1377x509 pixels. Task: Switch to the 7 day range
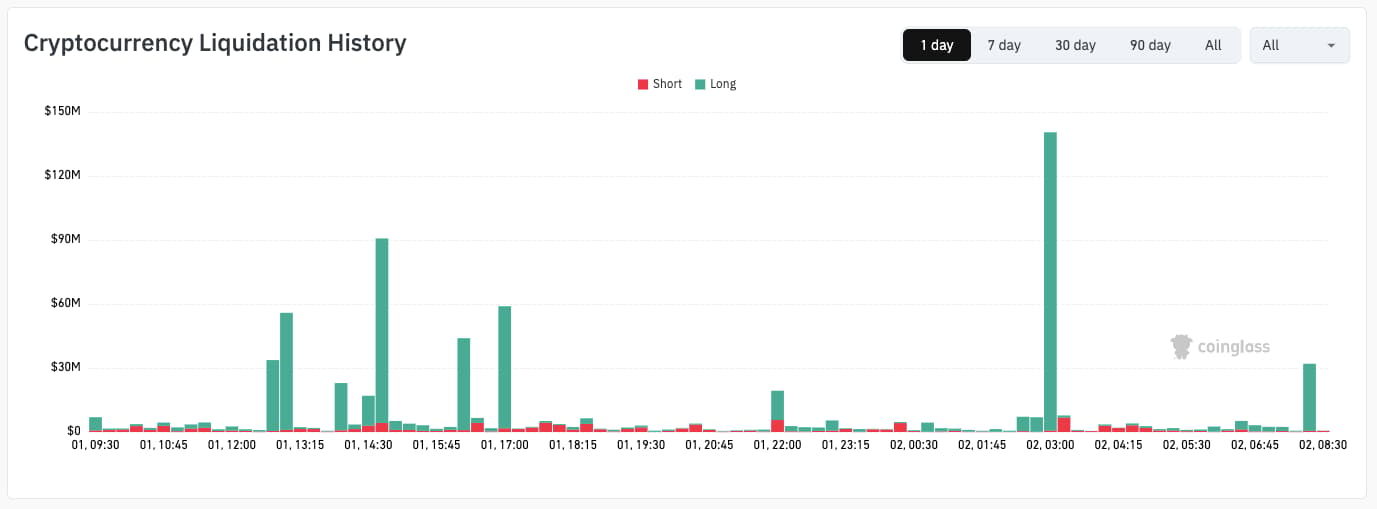pos(1004,45)
